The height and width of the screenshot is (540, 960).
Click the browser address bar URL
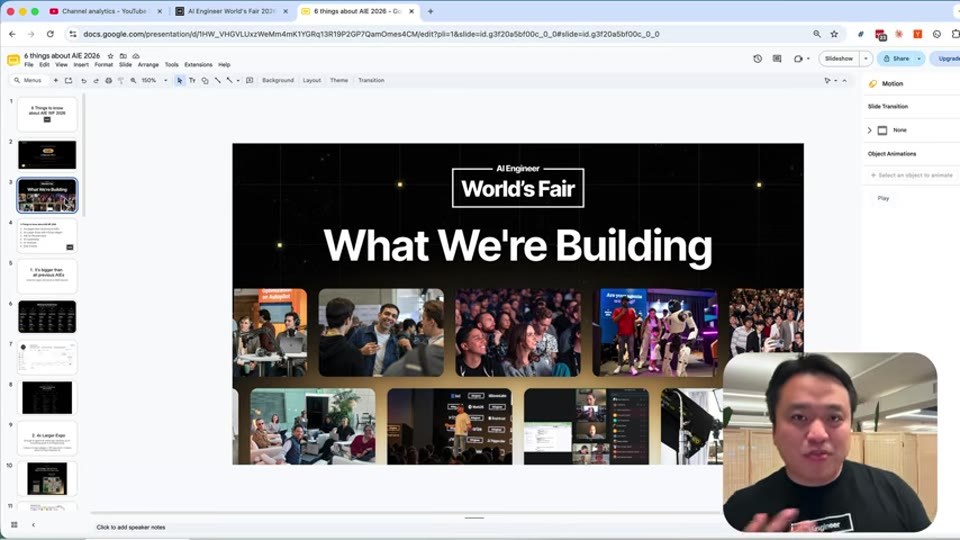371,34
